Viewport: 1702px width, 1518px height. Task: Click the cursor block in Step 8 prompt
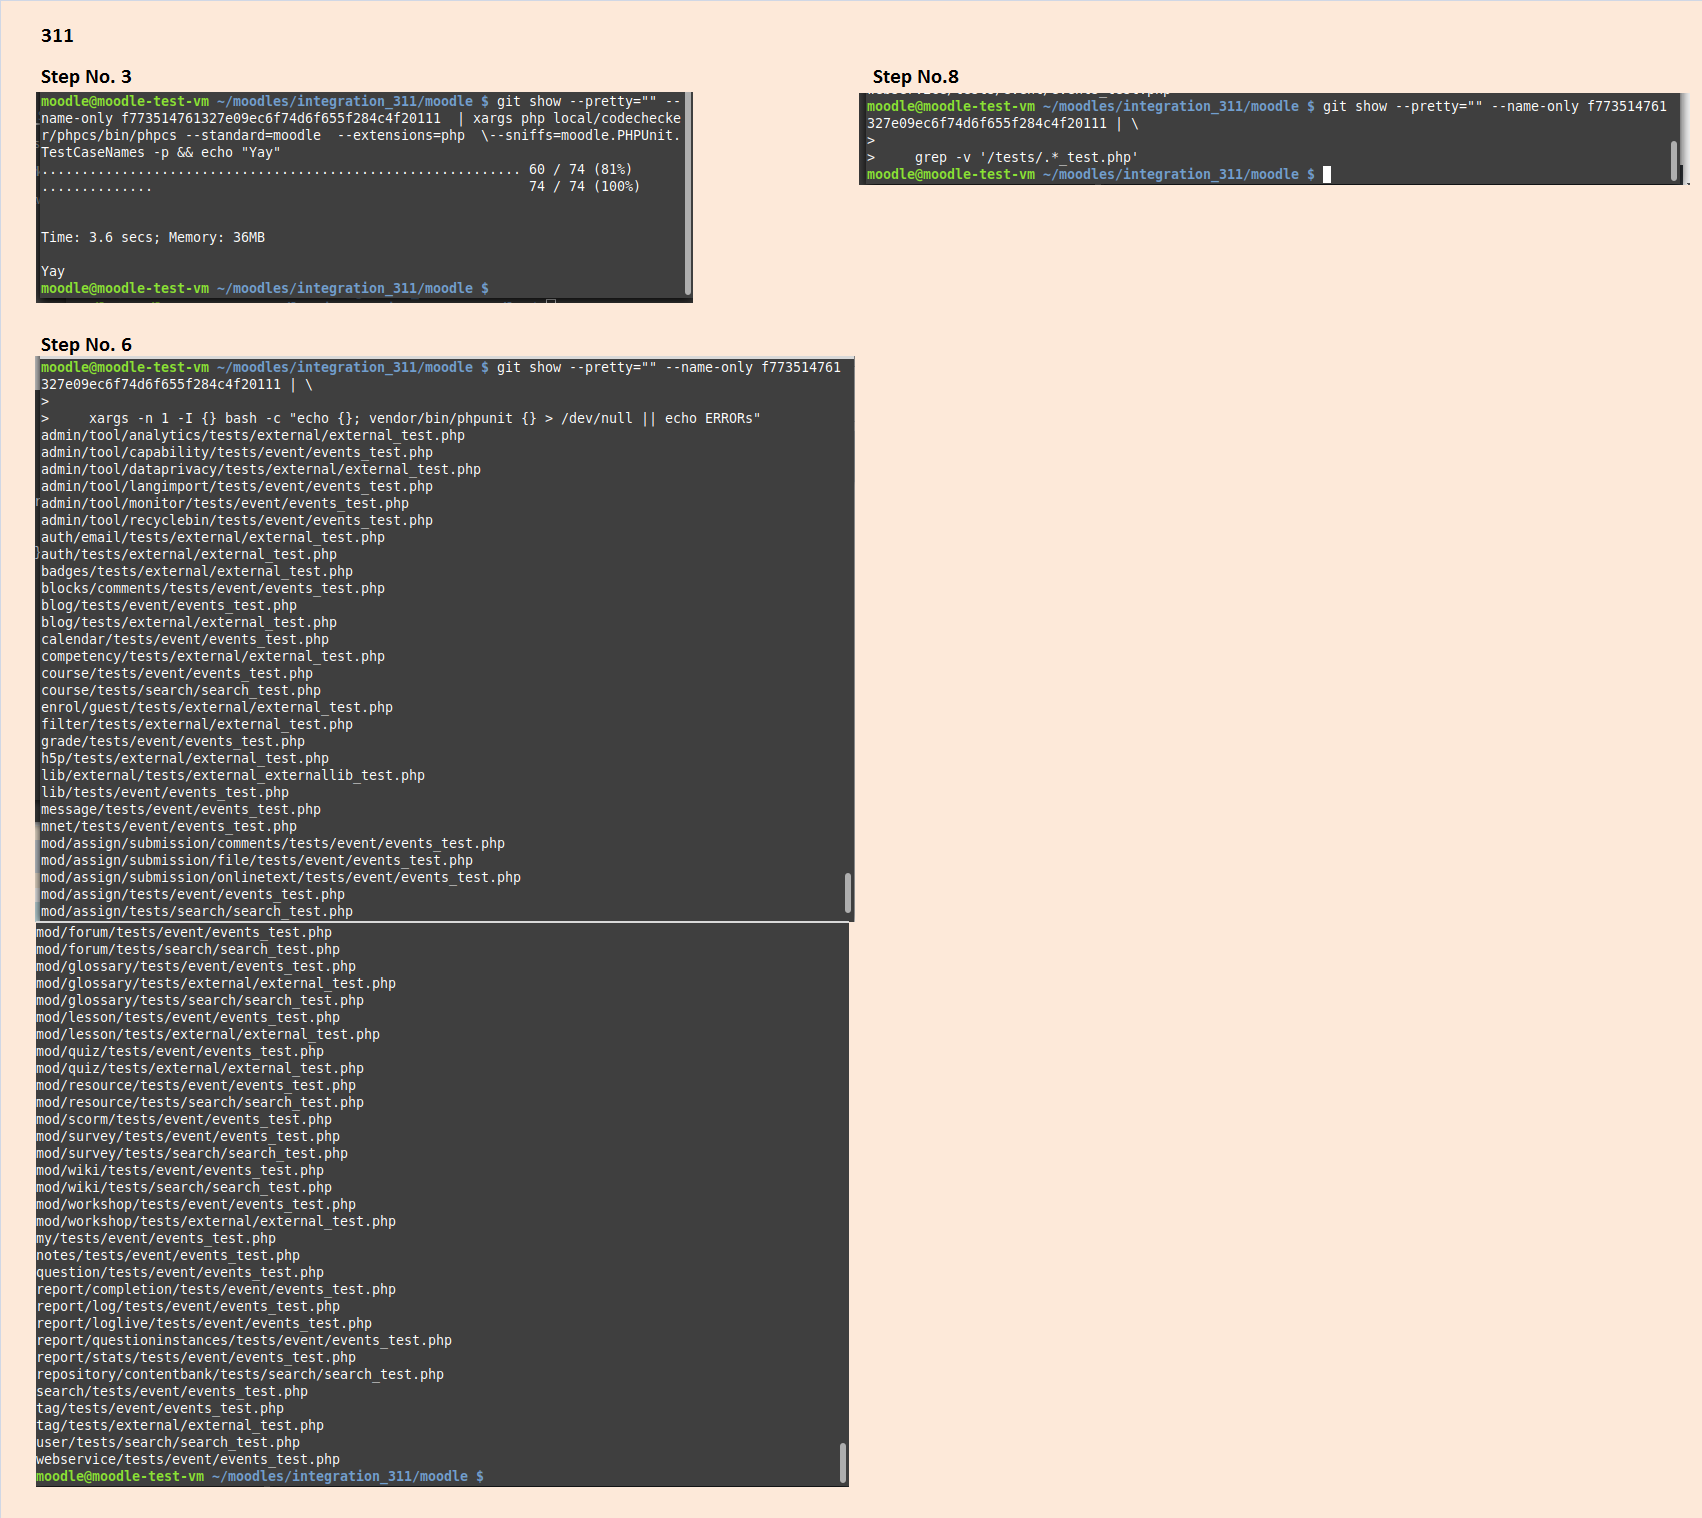coord(1327,175)
